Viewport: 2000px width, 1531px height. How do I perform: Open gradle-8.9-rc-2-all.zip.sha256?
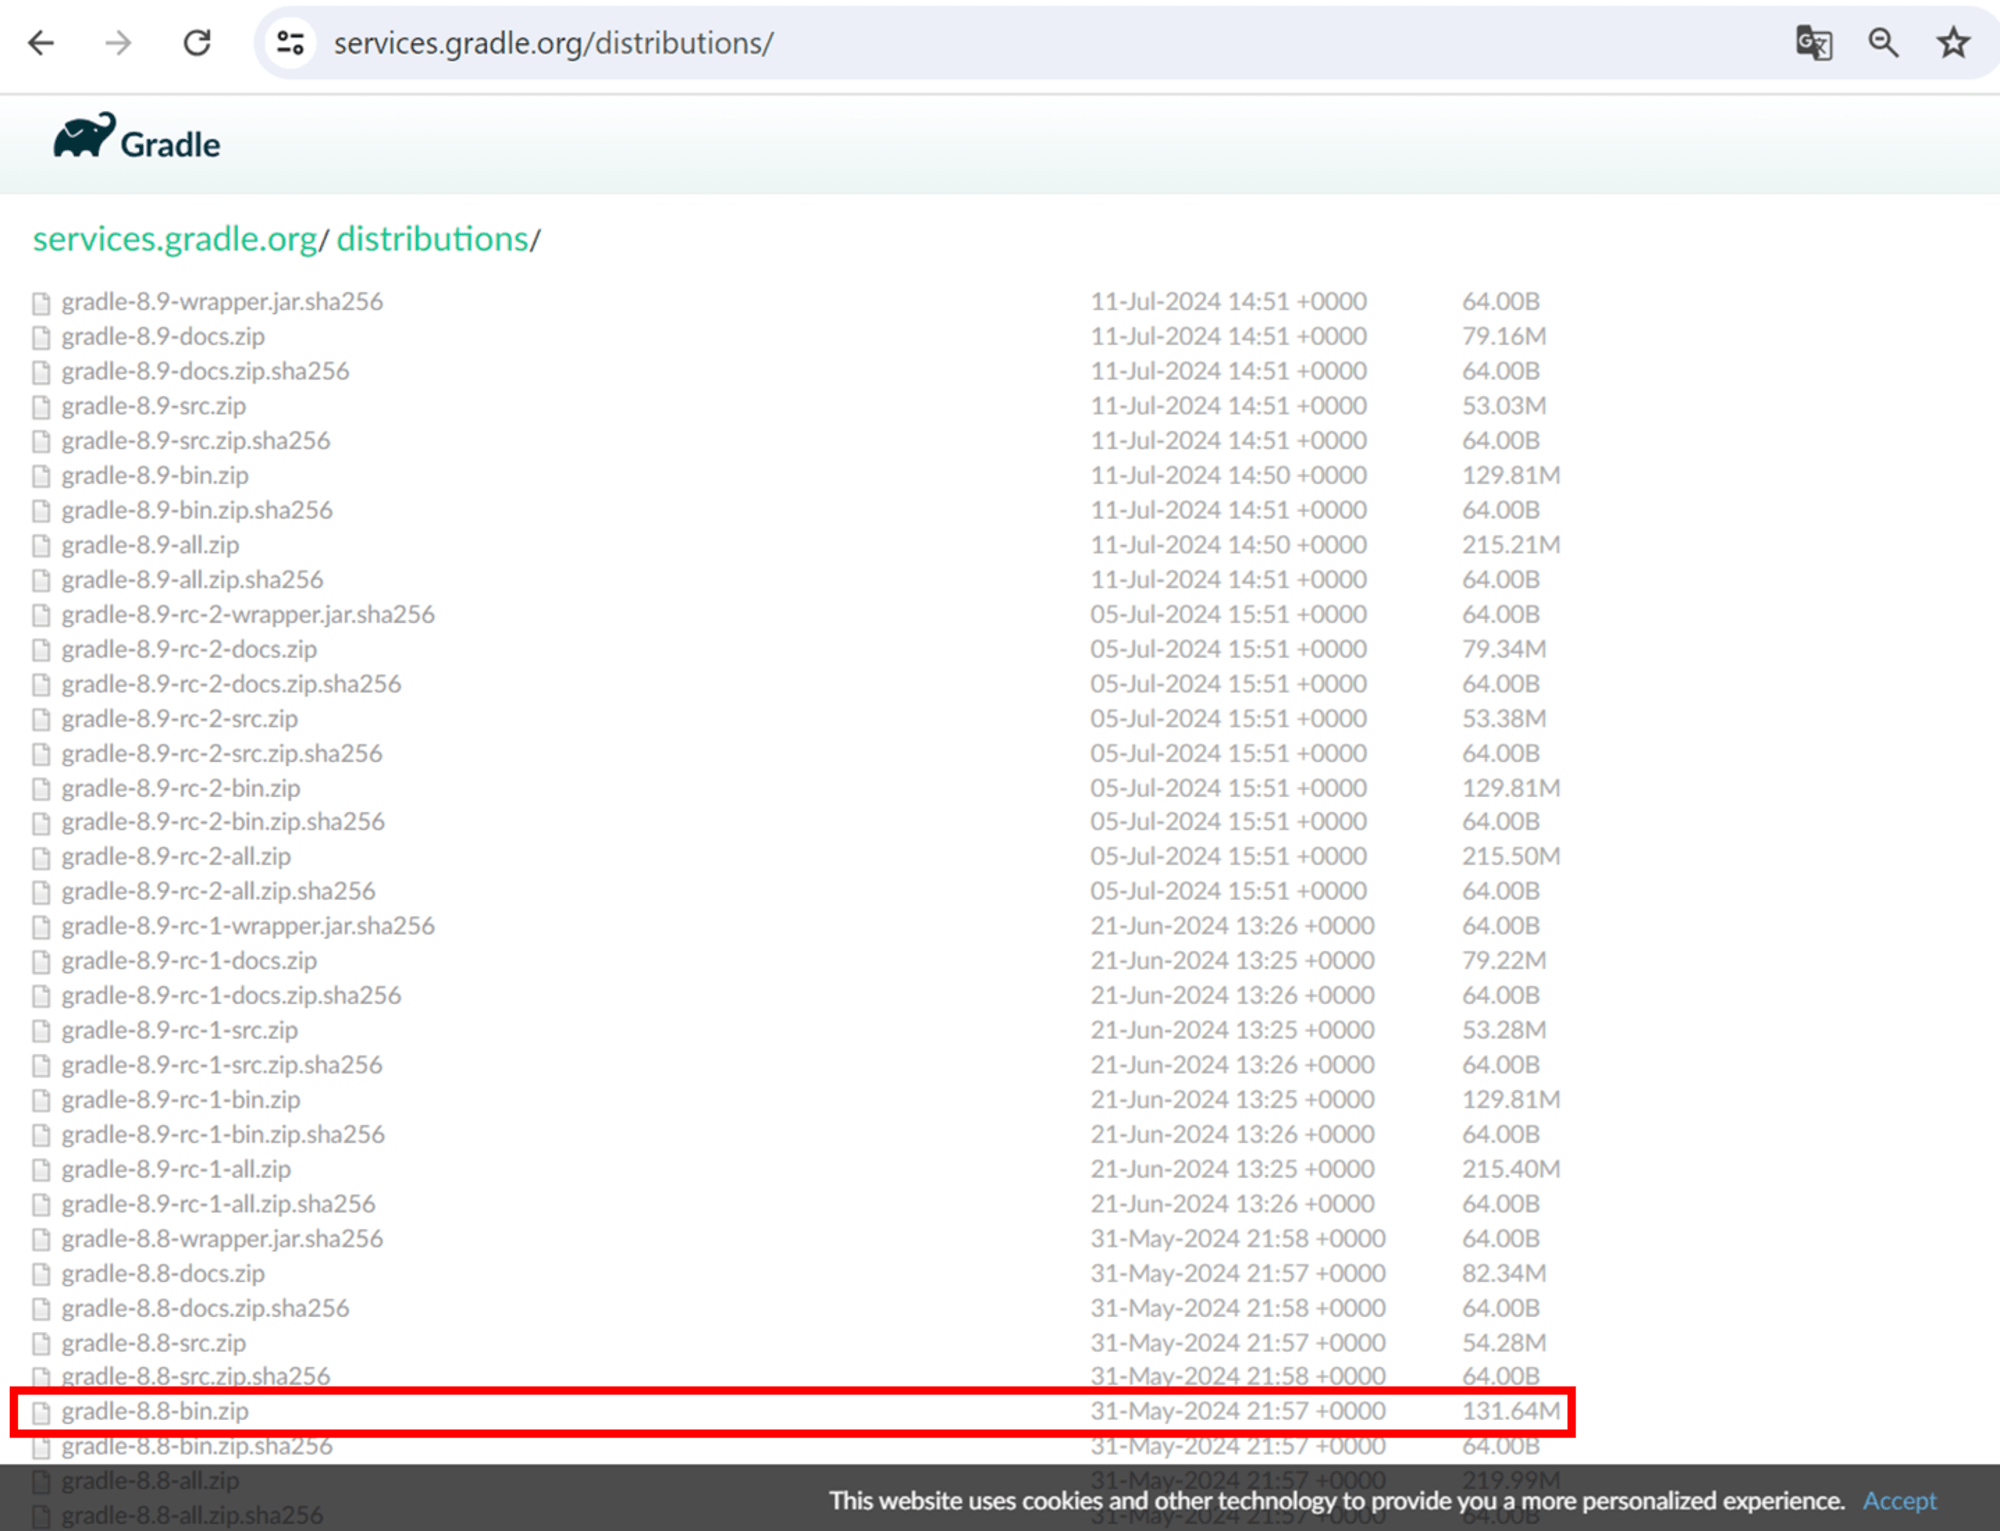coord(218,891)
